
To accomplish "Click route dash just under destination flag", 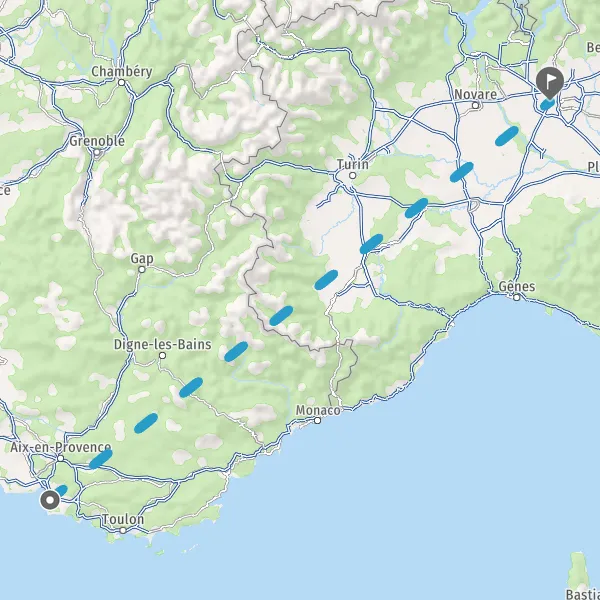I will pyautogui.click(x=548, y=104).
